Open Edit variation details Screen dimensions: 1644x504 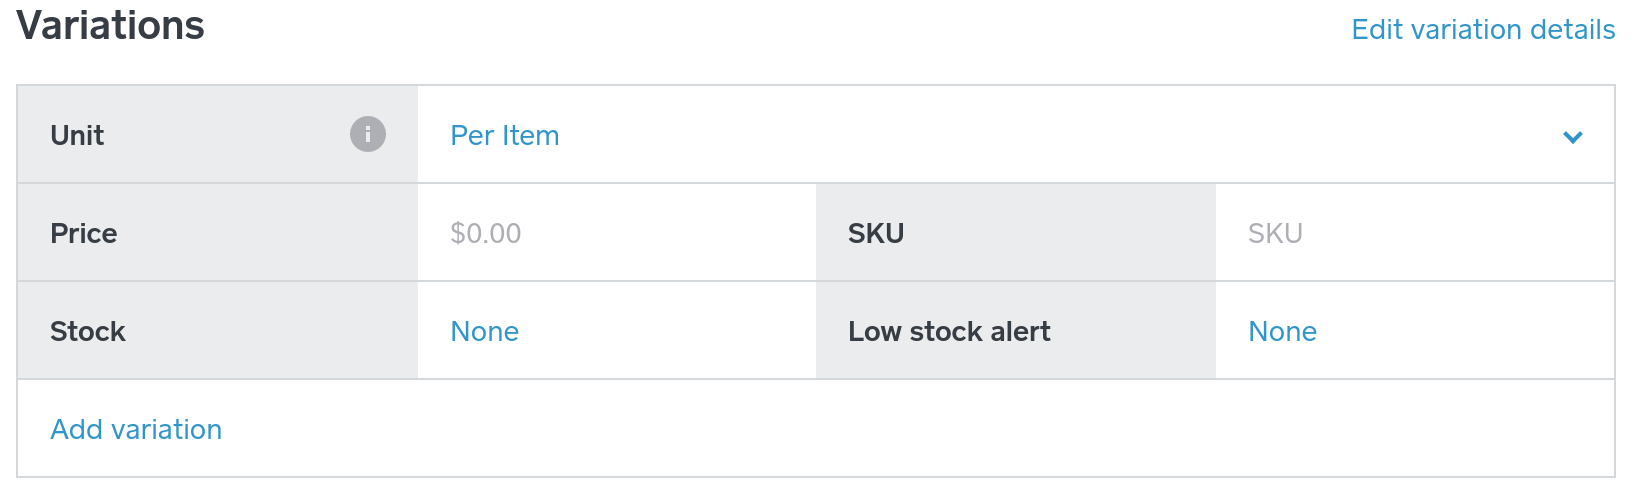pos(1483,30)
